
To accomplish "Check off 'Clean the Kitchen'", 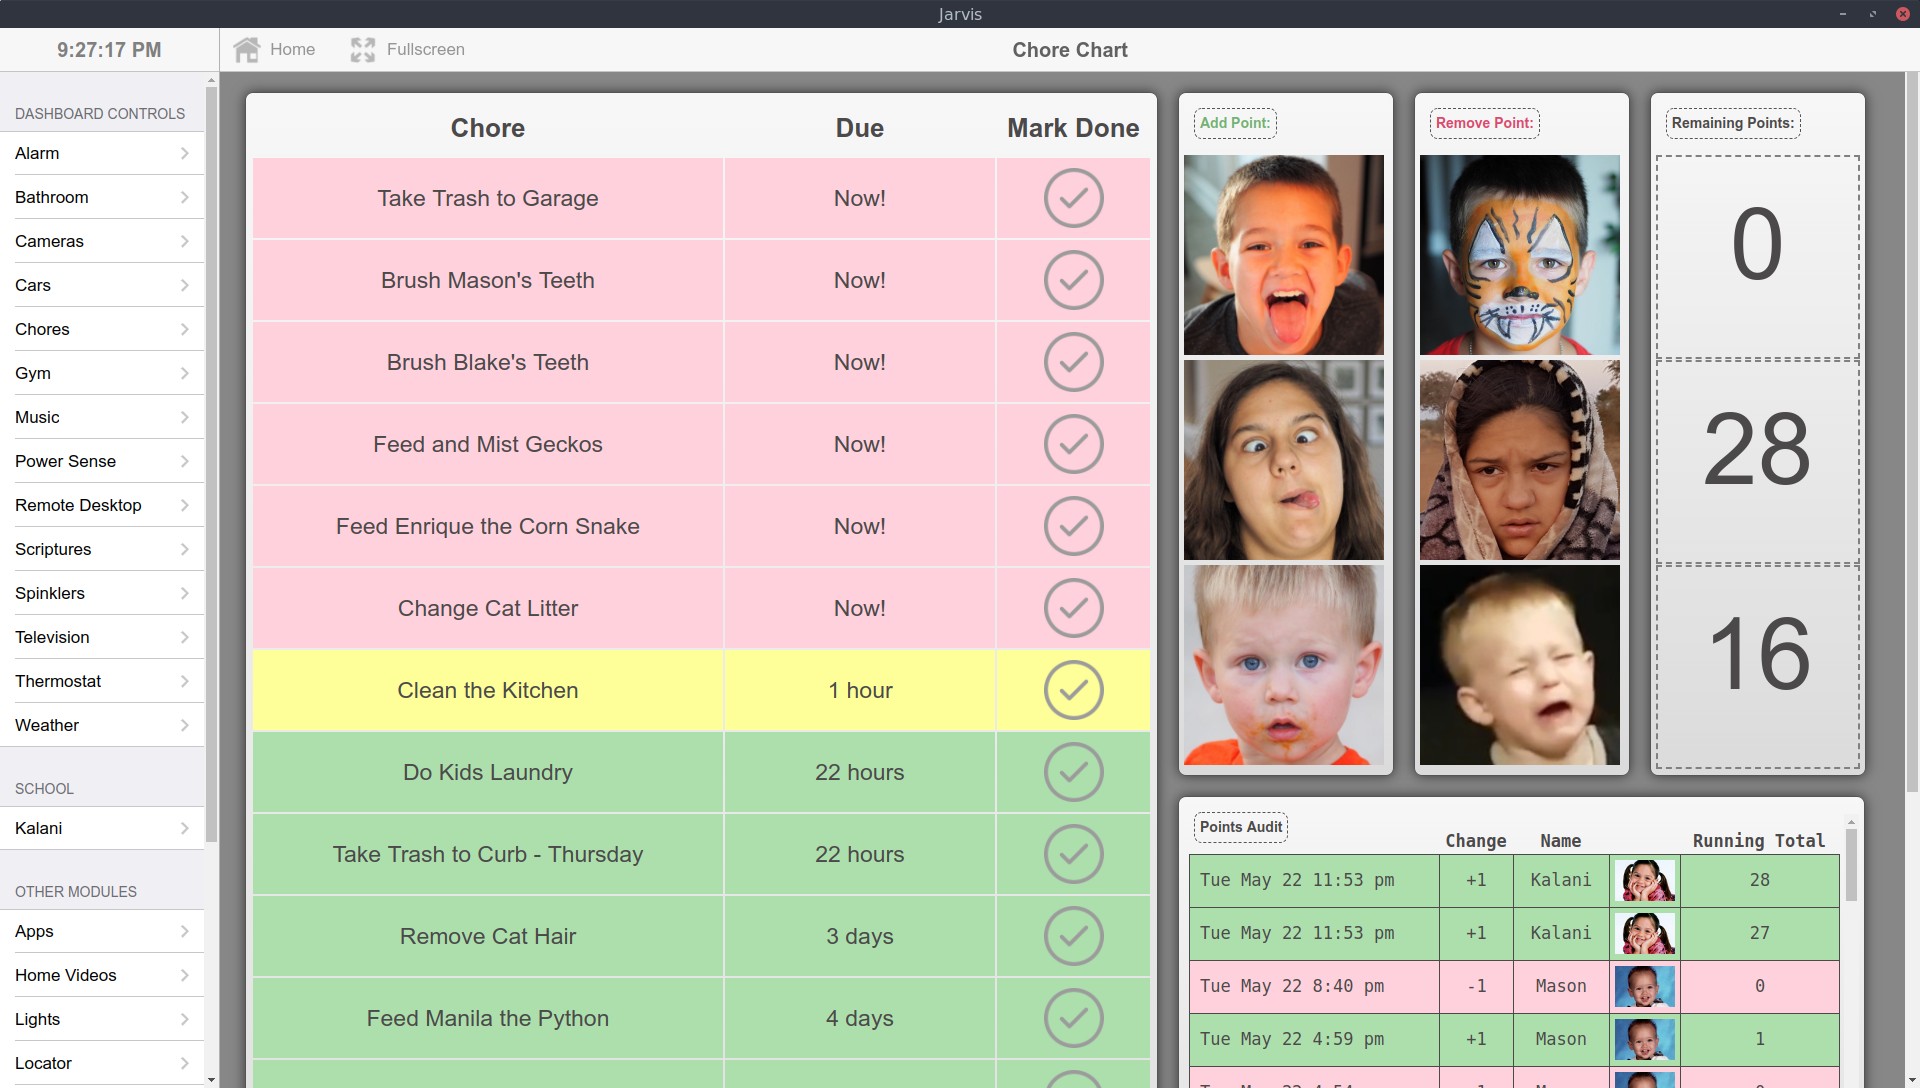I will tap(1073, 690).
